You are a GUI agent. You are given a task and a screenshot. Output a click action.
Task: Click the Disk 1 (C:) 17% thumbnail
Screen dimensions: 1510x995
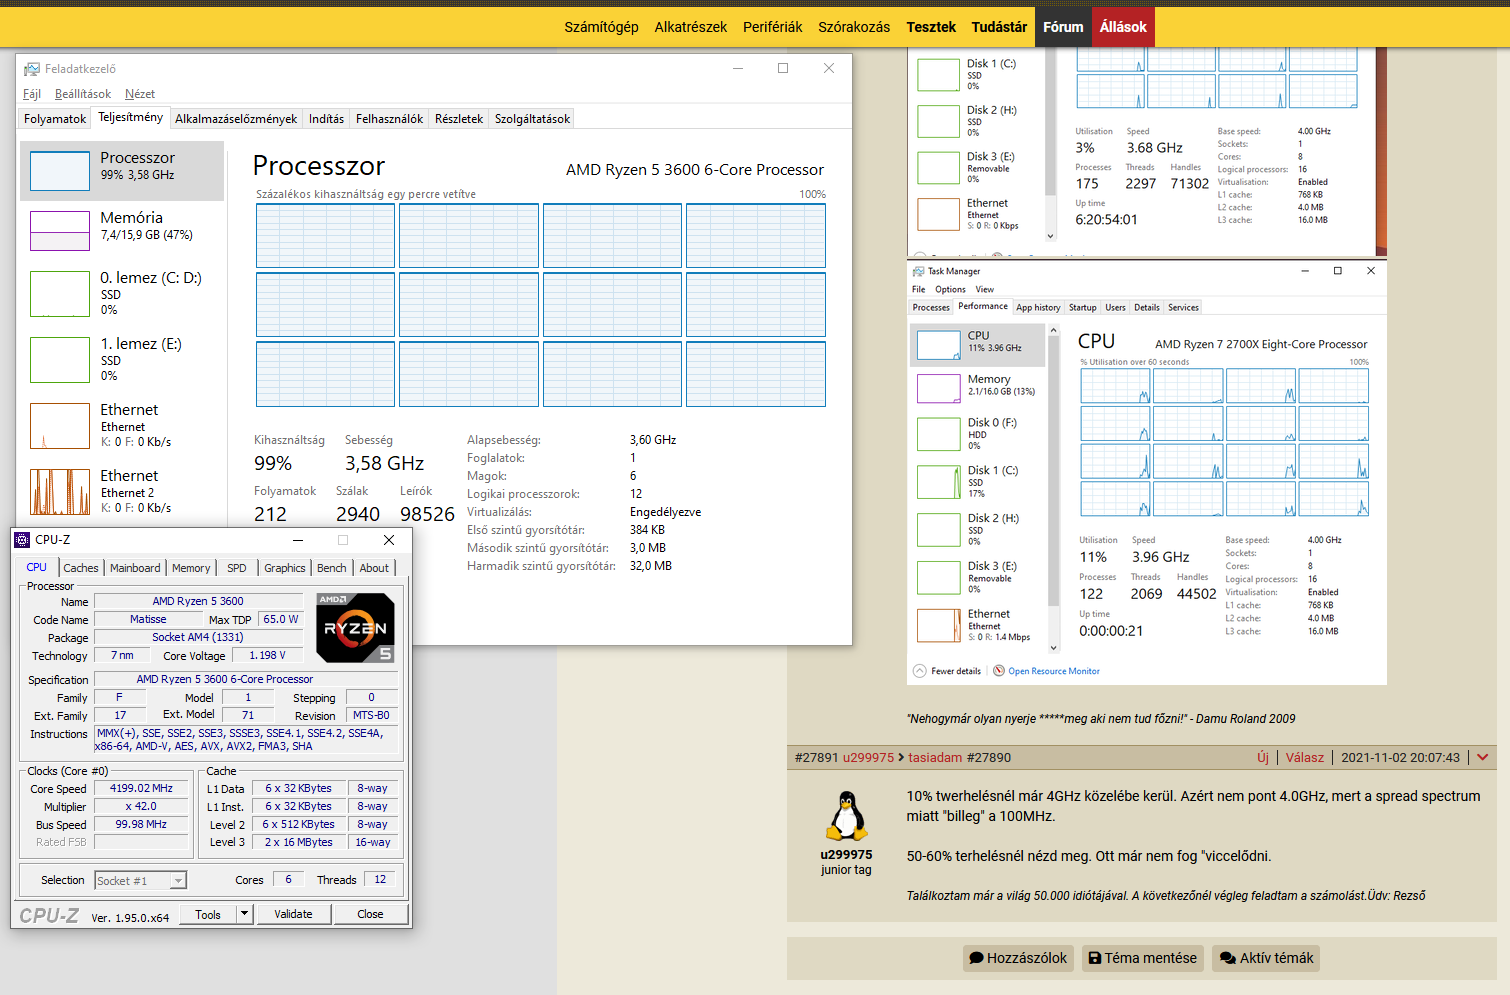(x=939, y=482)
